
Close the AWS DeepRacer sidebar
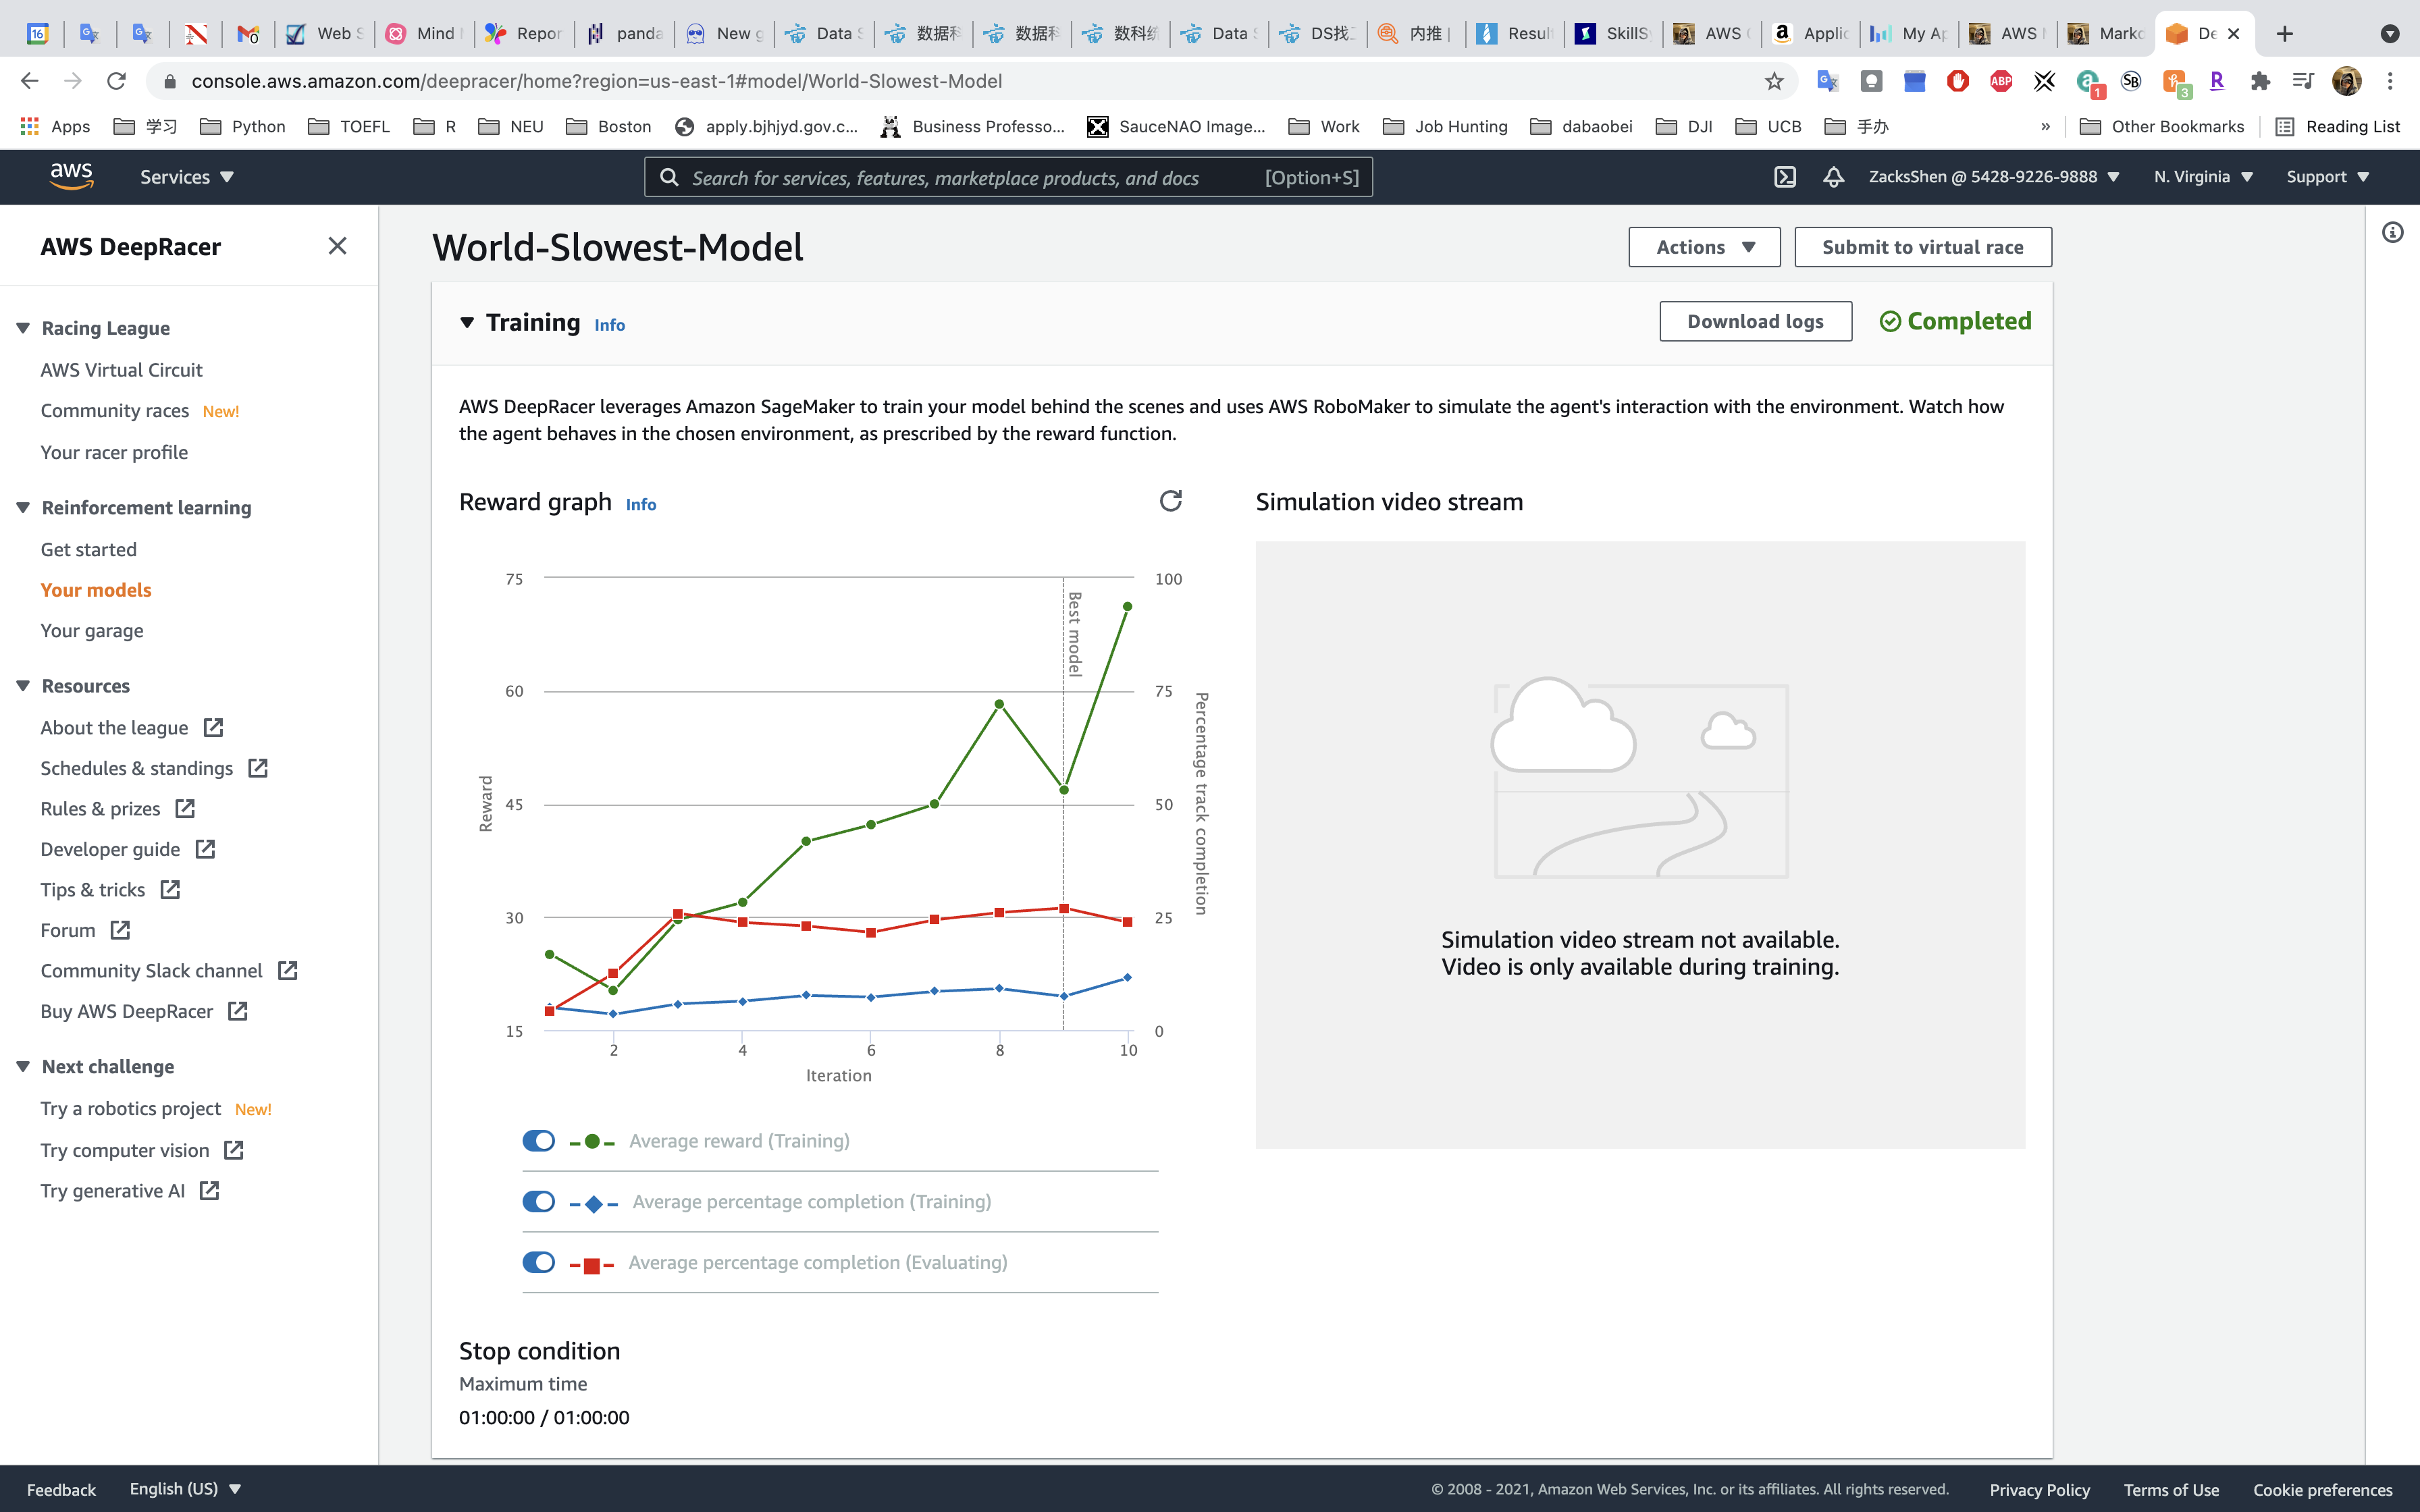[337, 246]
